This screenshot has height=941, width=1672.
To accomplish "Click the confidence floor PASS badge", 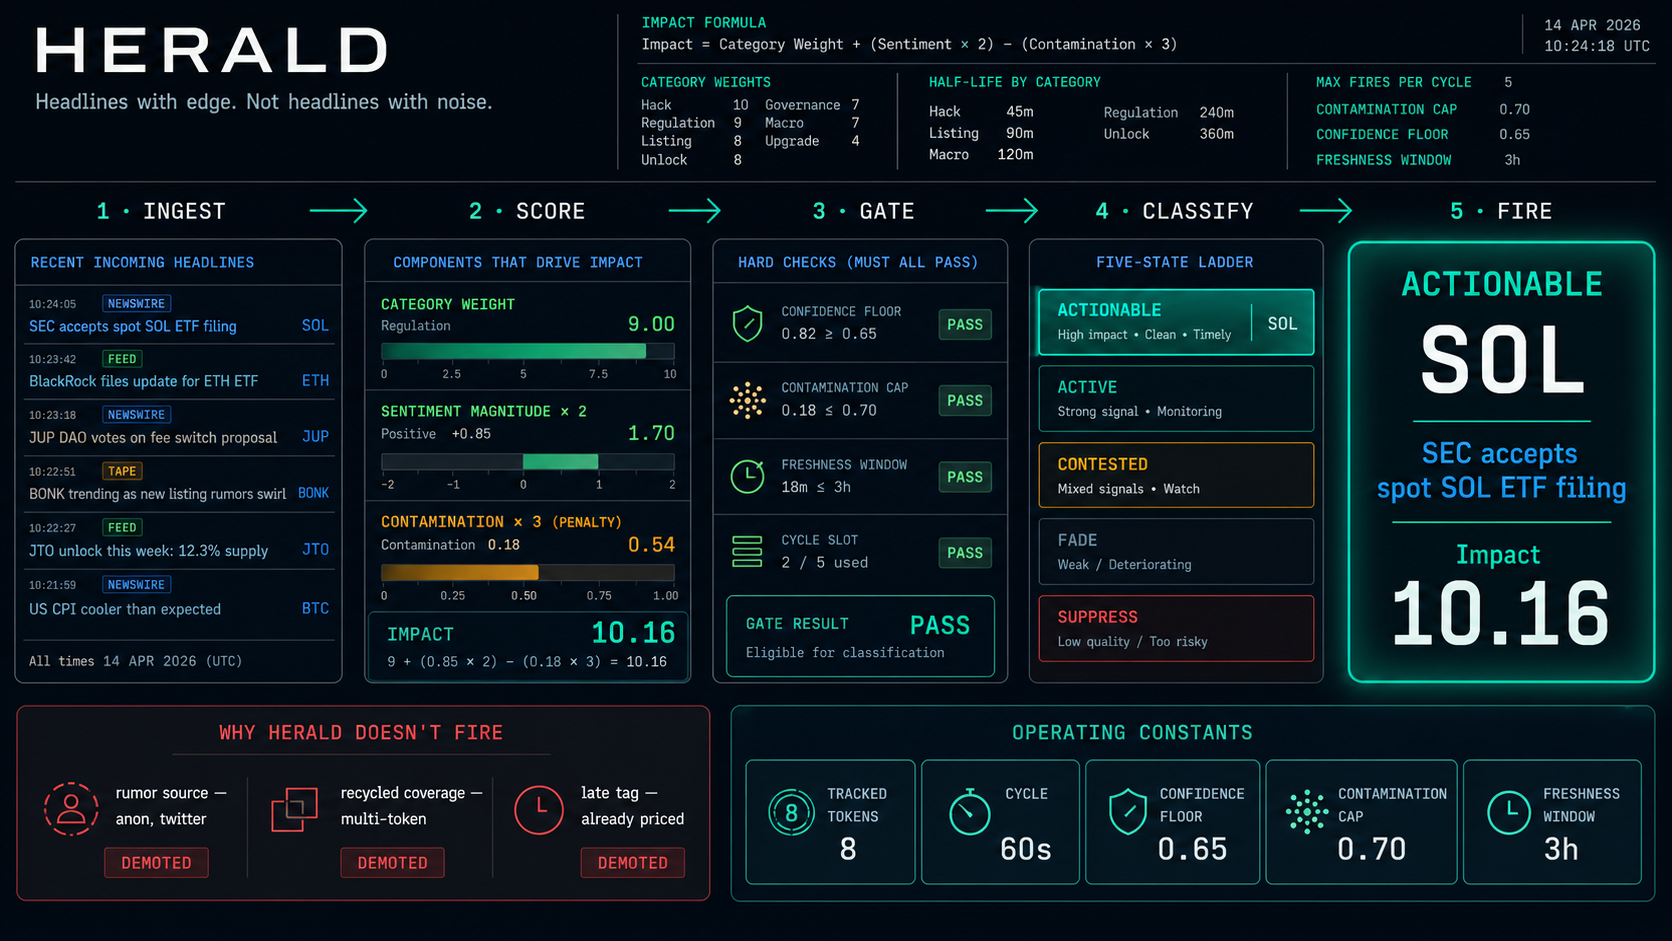I will tap(965, 324).
